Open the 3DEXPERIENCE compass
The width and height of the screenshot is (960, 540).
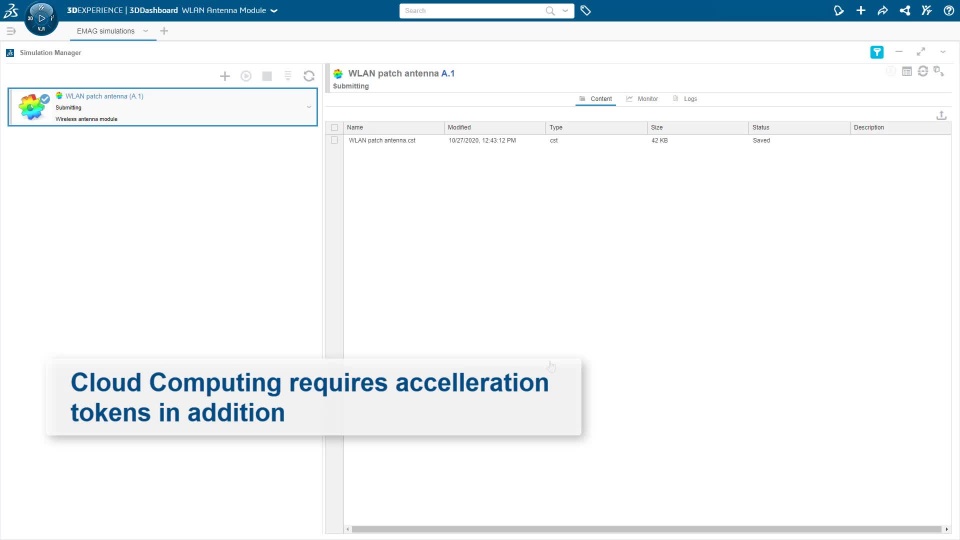click(41, 18)
